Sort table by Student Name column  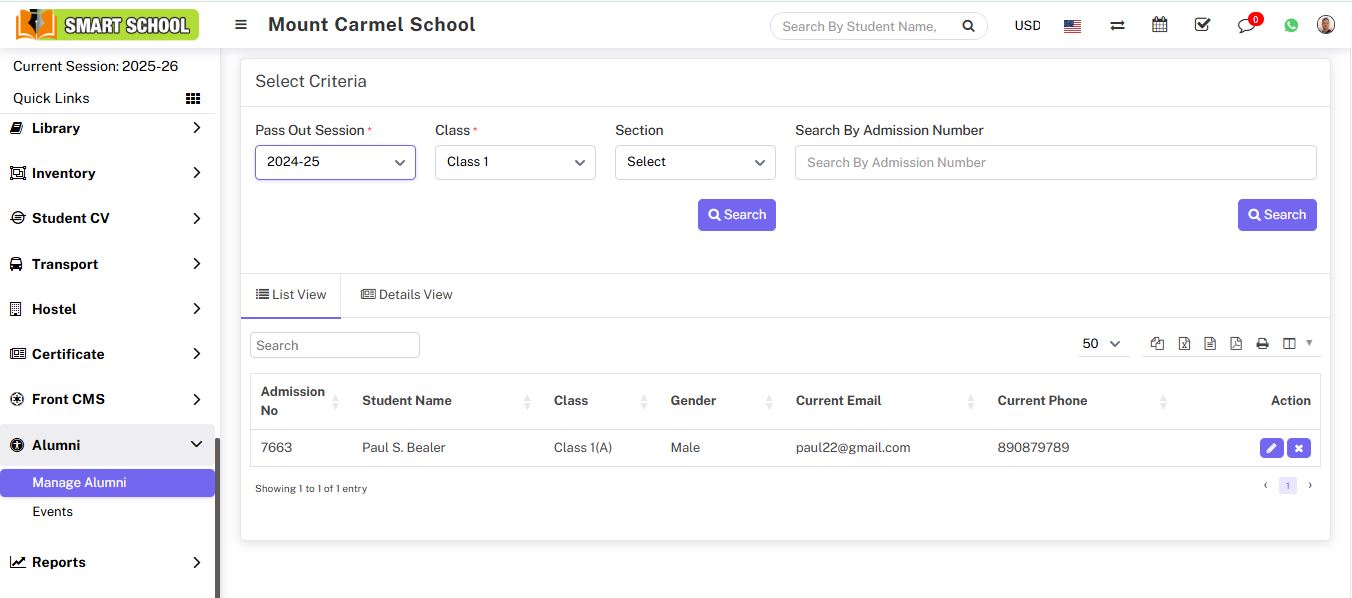[406, 401]
